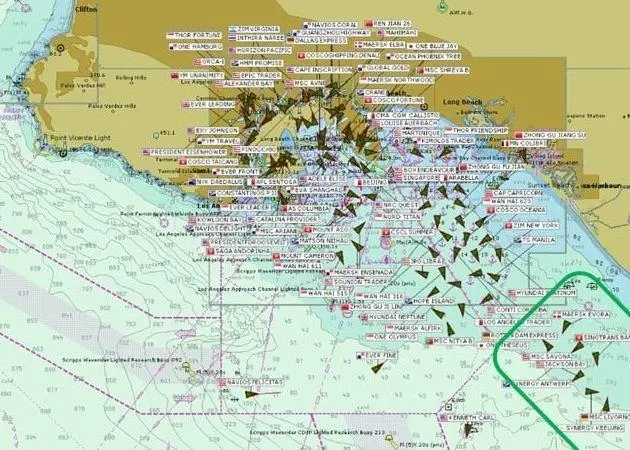Select the NAVIOS CORAL label
This screenshot has height=450, width=630.
[331, 25]
